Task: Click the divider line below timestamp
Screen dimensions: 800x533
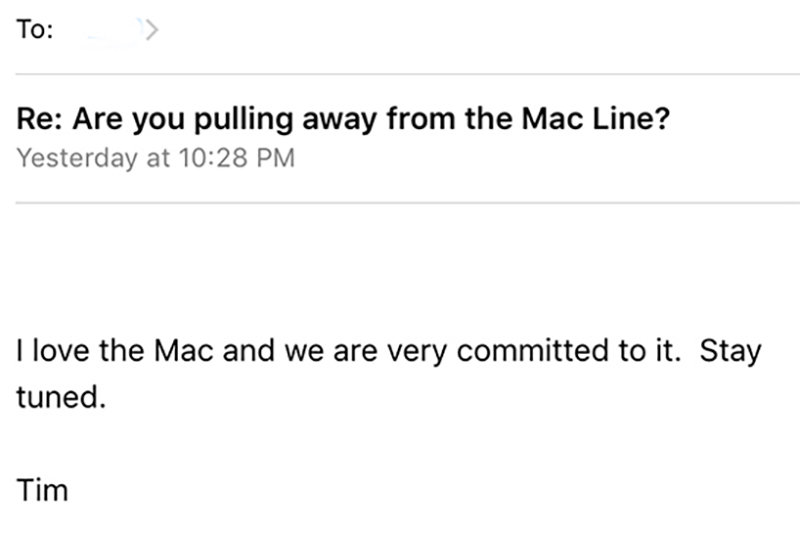Action: tap(400, 202)
